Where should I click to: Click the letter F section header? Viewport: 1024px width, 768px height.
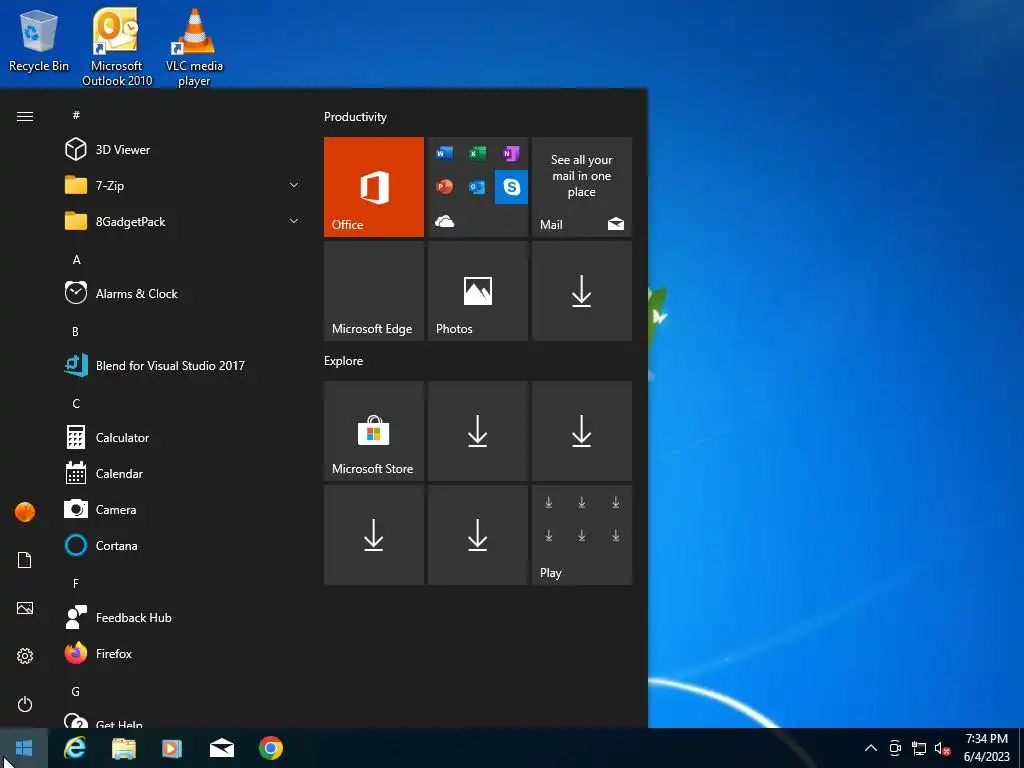(x=76, y=583)
